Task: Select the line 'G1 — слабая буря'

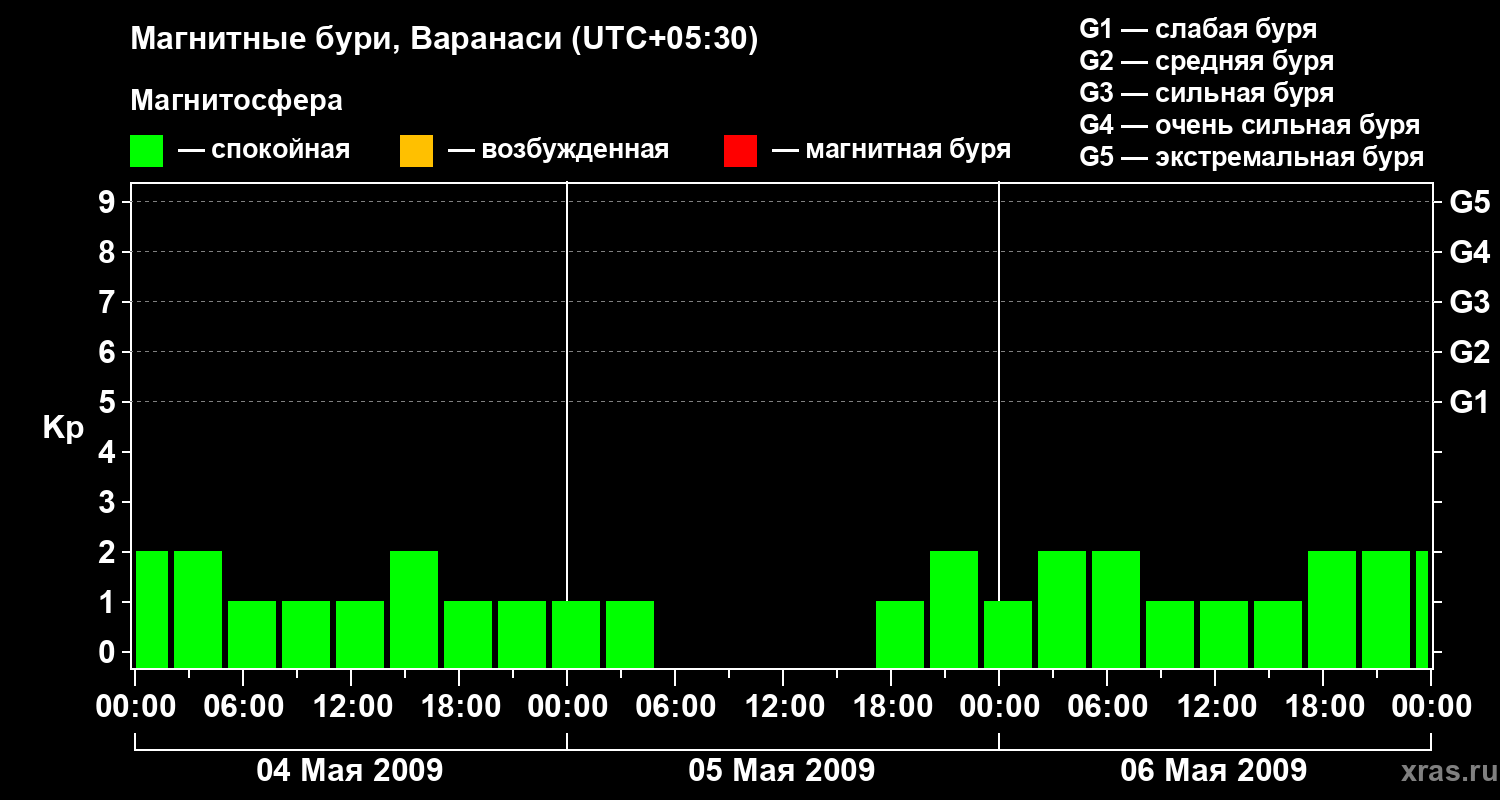Action: (1198, 29)
